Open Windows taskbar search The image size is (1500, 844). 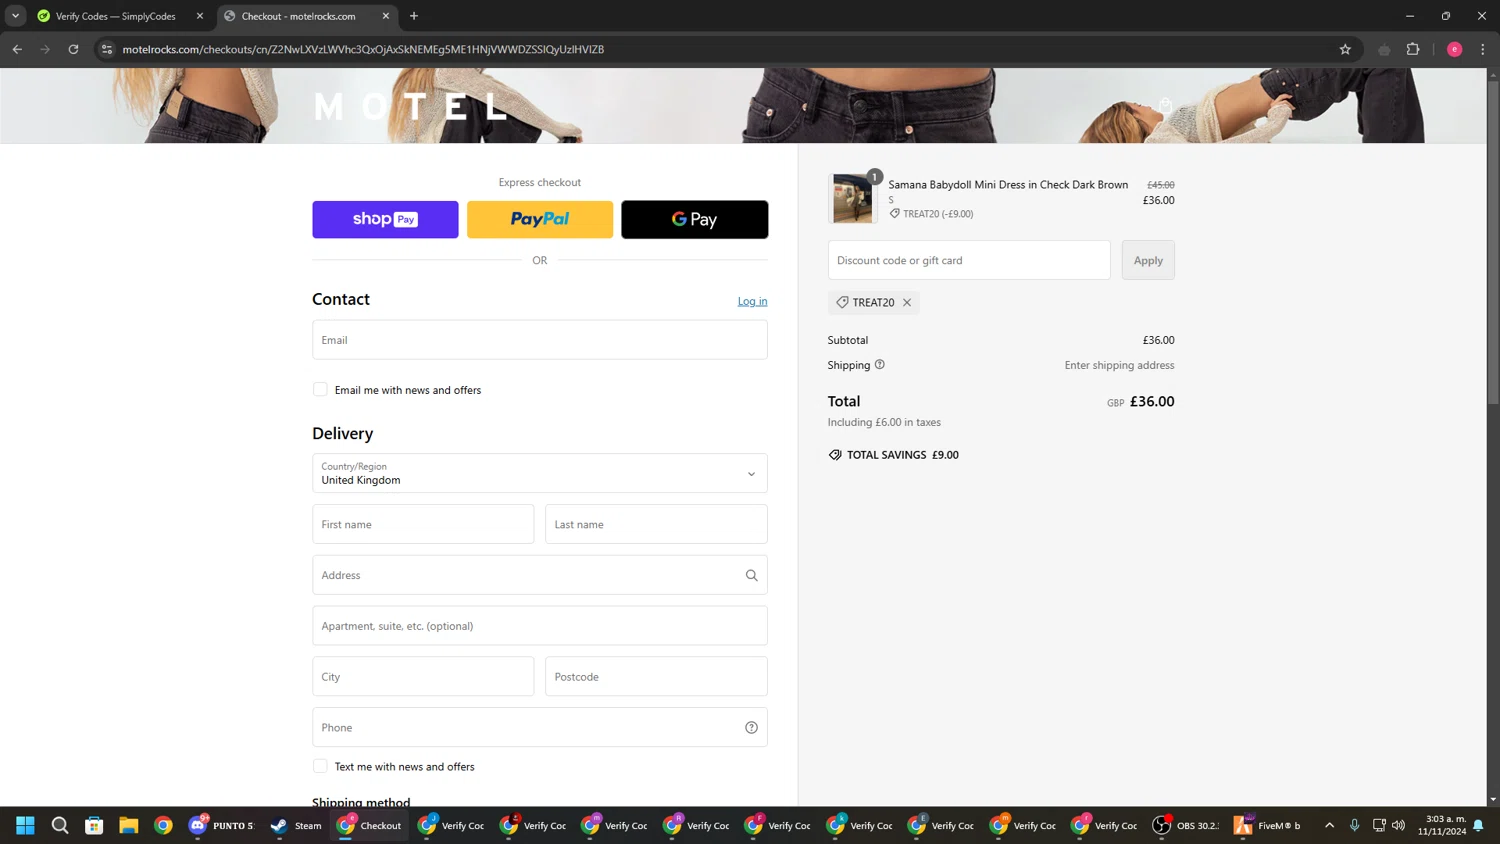(x=60, y=825)
